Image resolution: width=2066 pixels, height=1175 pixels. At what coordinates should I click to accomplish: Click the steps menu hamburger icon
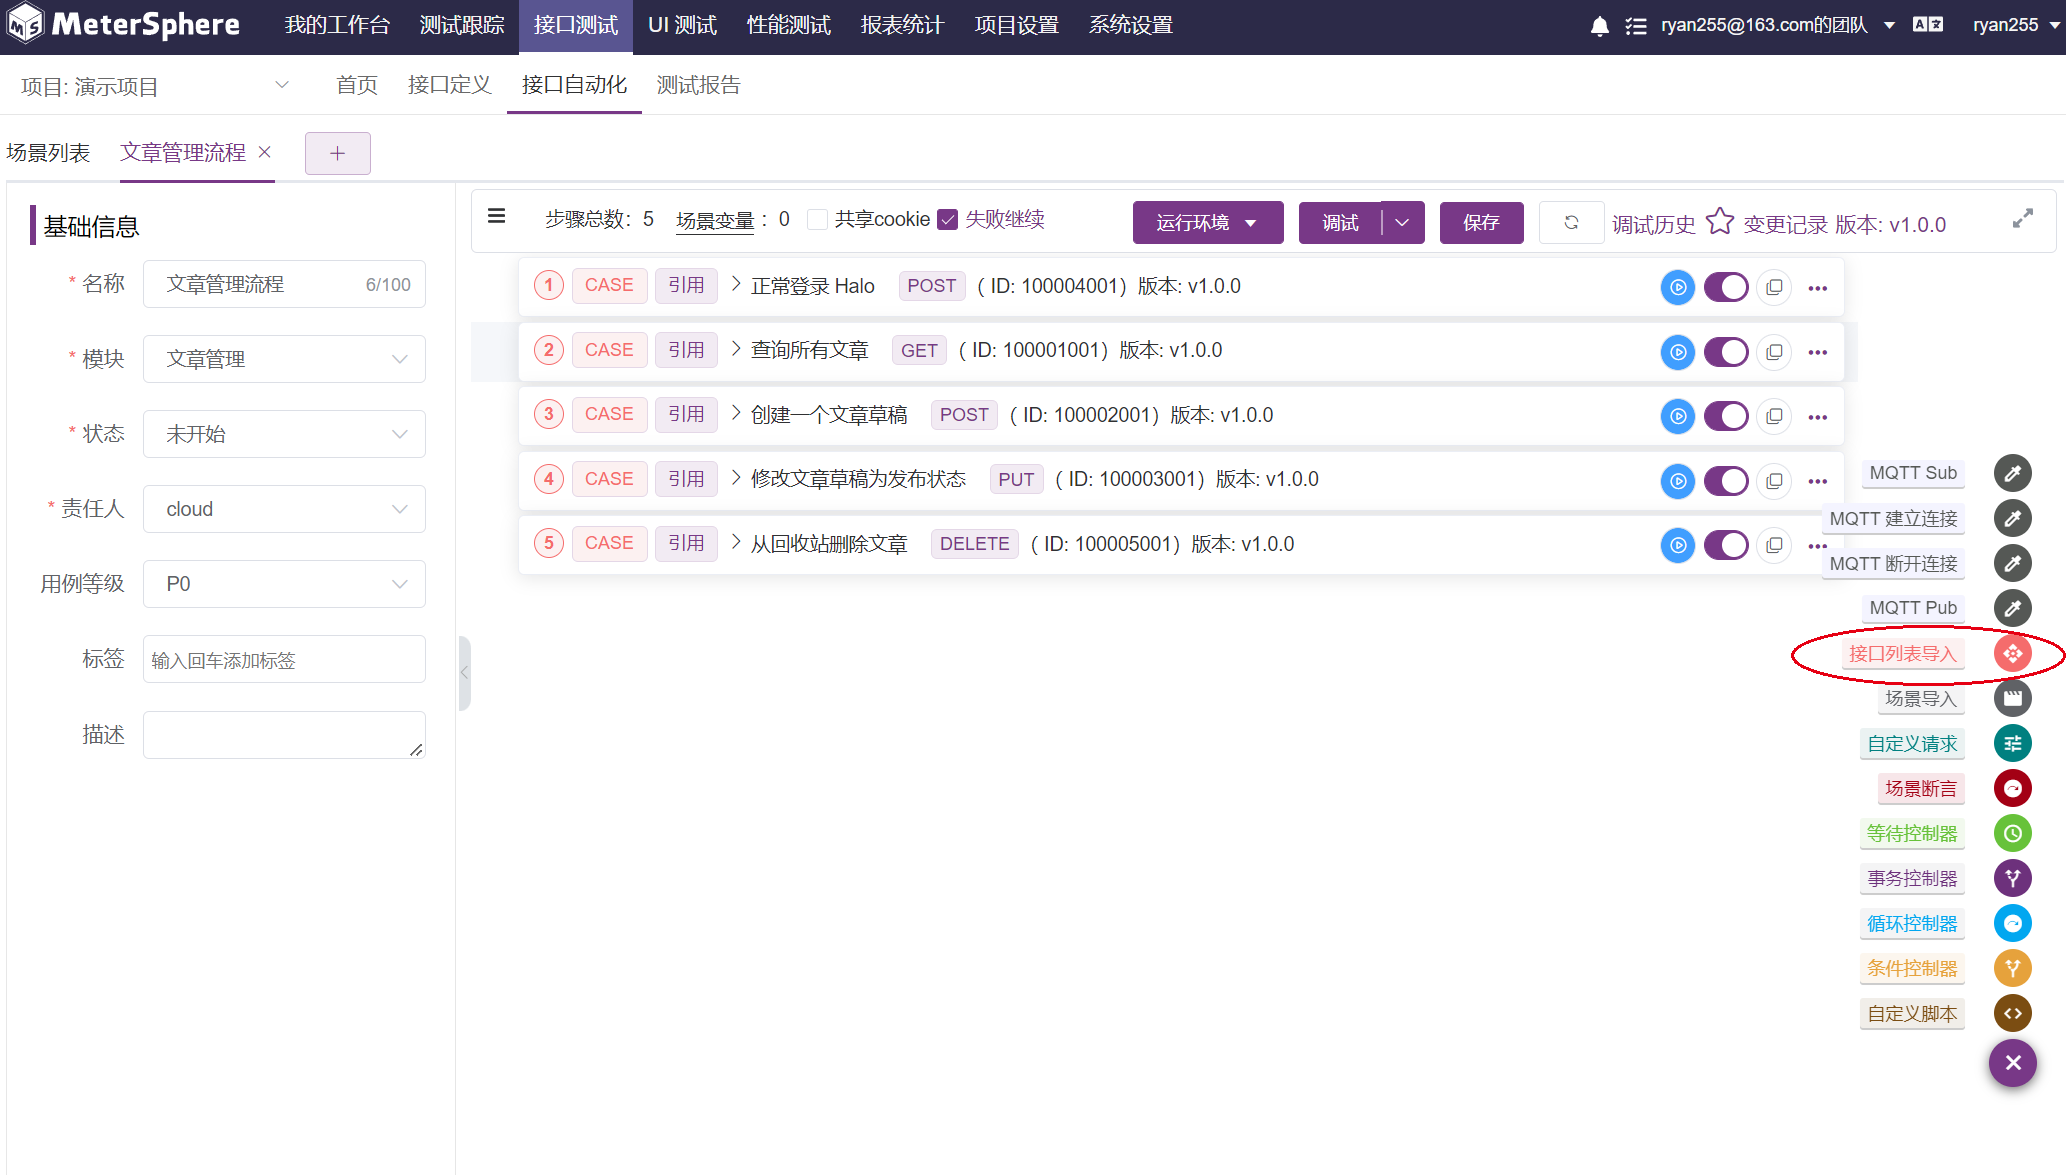click(x=496, y=217)
